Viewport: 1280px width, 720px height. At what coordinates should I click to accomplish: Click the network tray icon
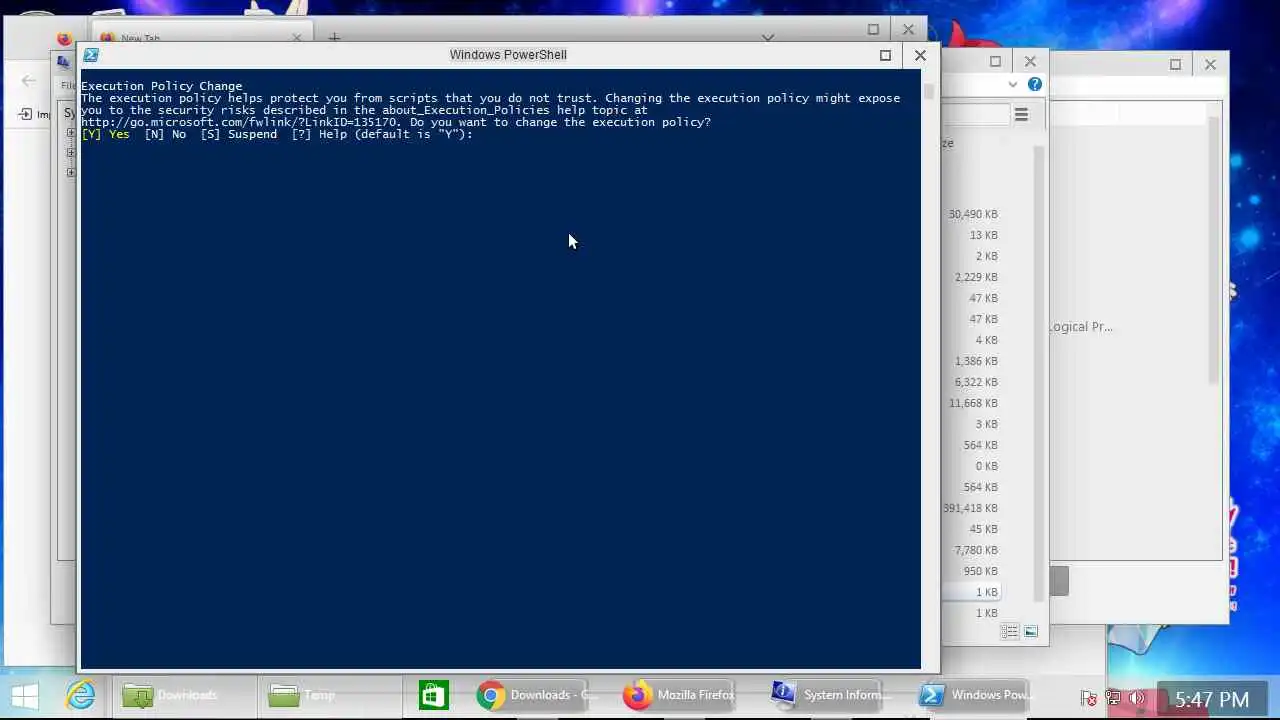pos(1113,698)
